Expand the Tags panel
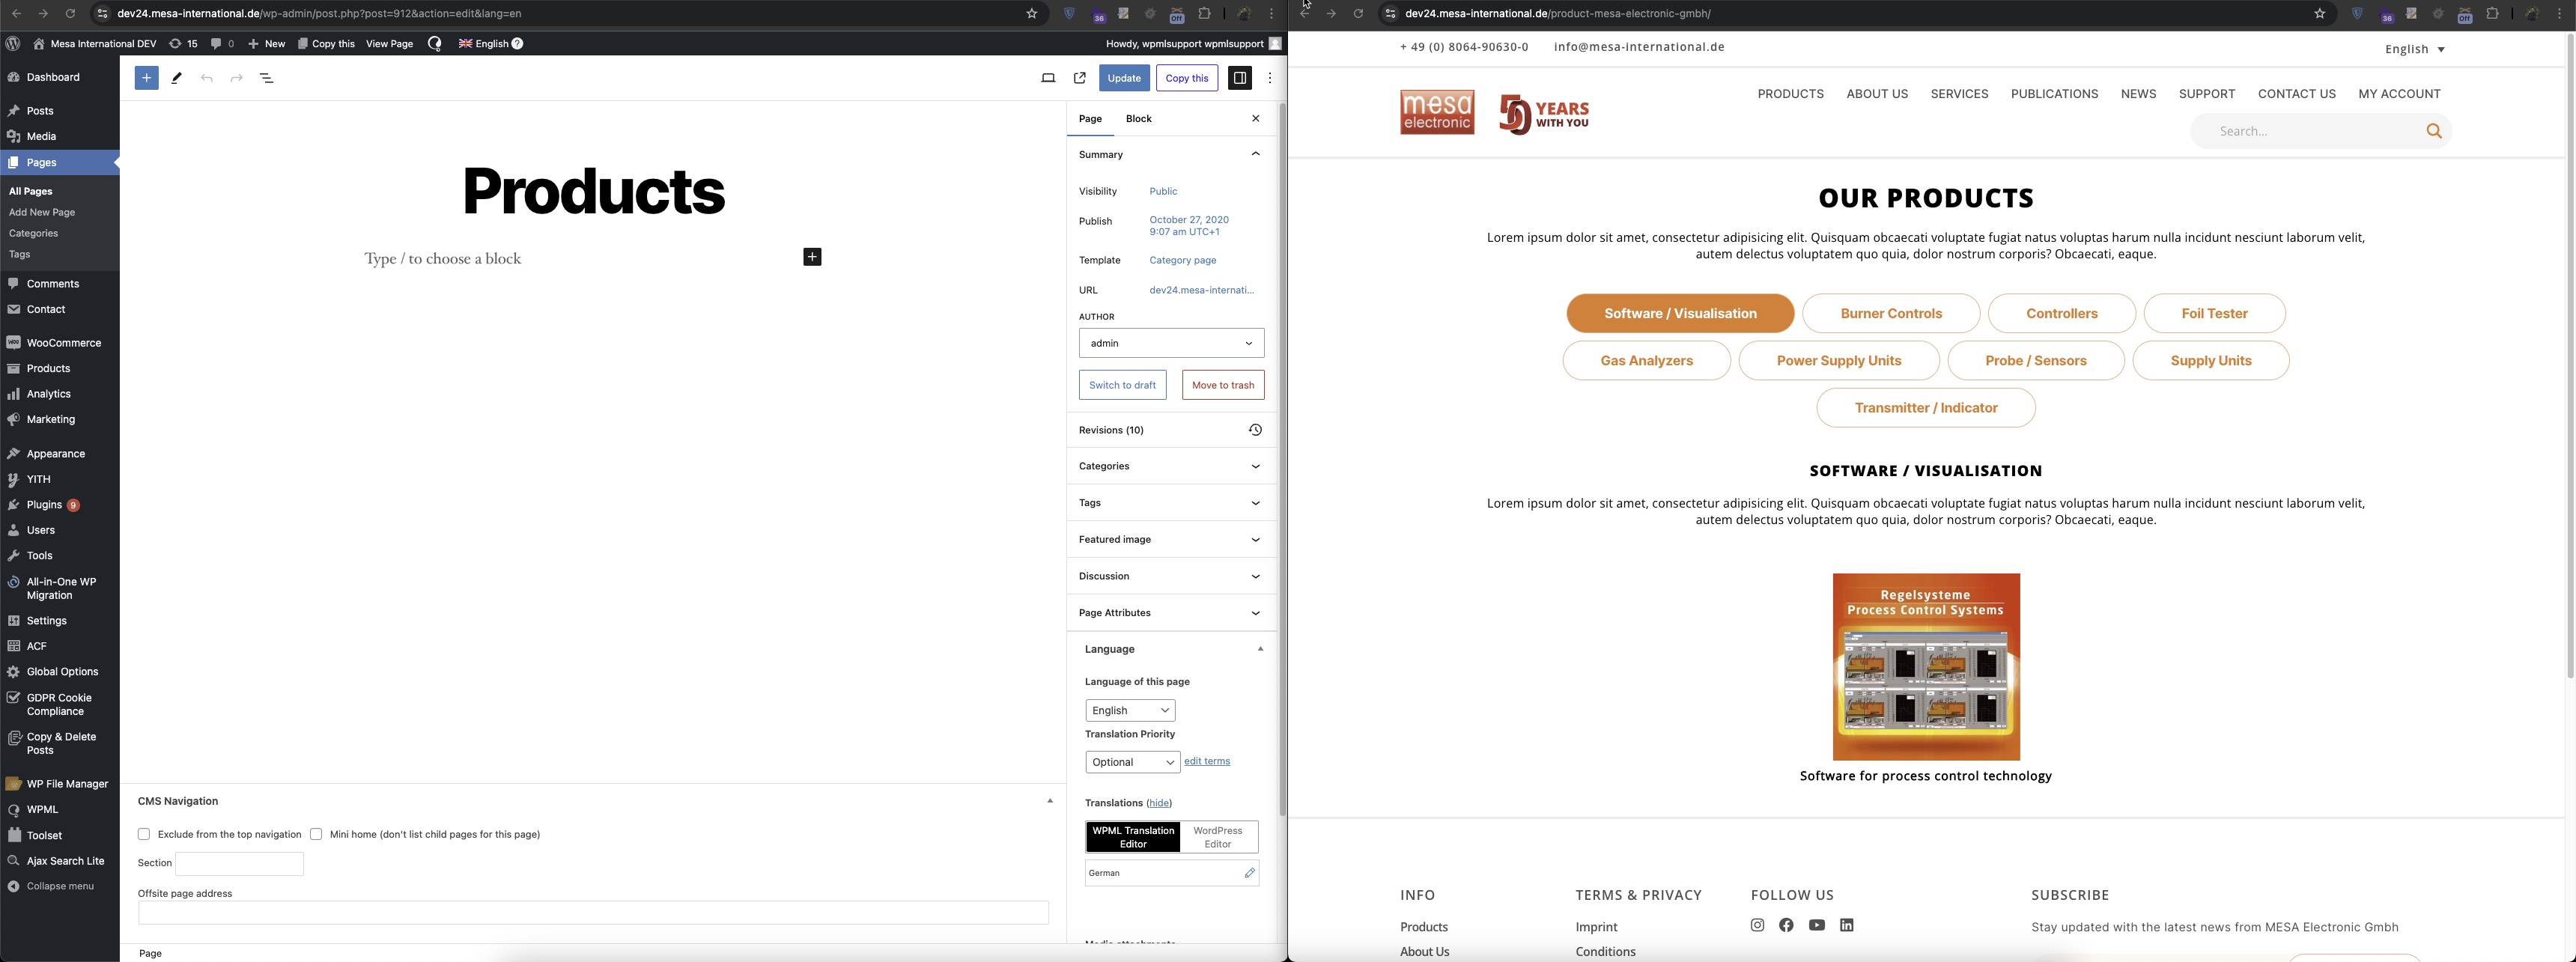The width and height of the screenshot is (2576, 962). [1170, 504]
